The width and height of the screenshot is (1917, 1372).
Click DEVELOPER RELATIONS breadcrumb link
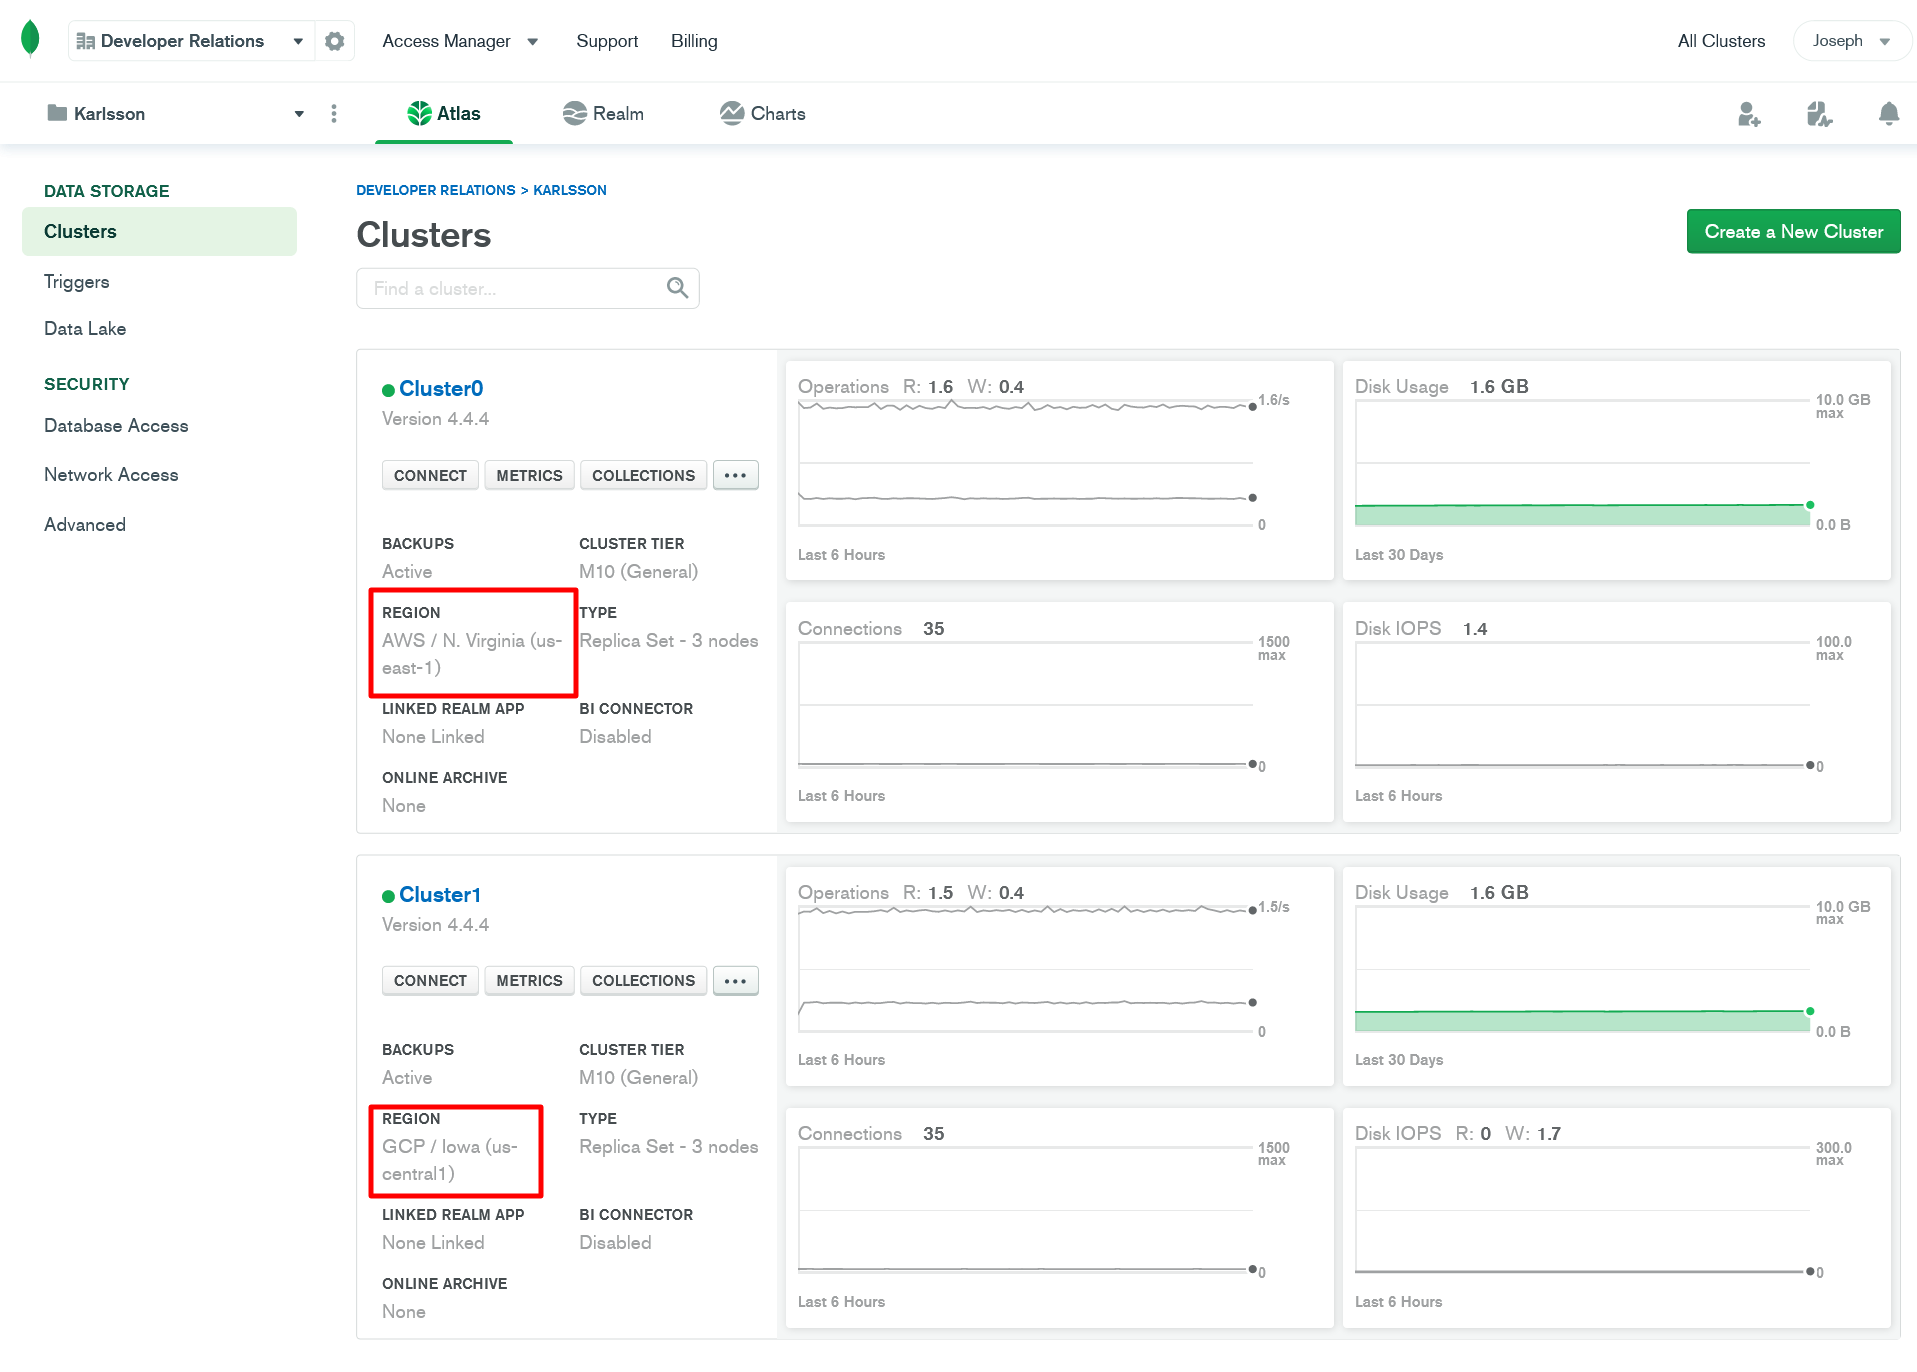pyautogui.click(x=435, y=190)
